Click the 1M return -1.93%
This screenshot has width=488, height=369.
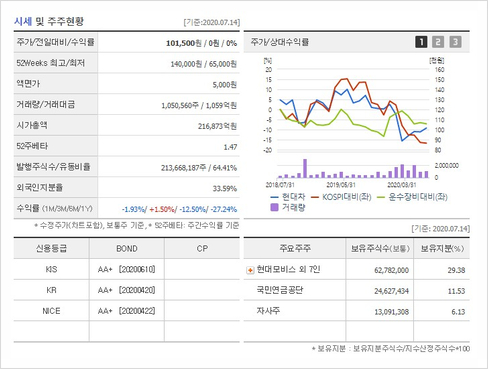134,209
